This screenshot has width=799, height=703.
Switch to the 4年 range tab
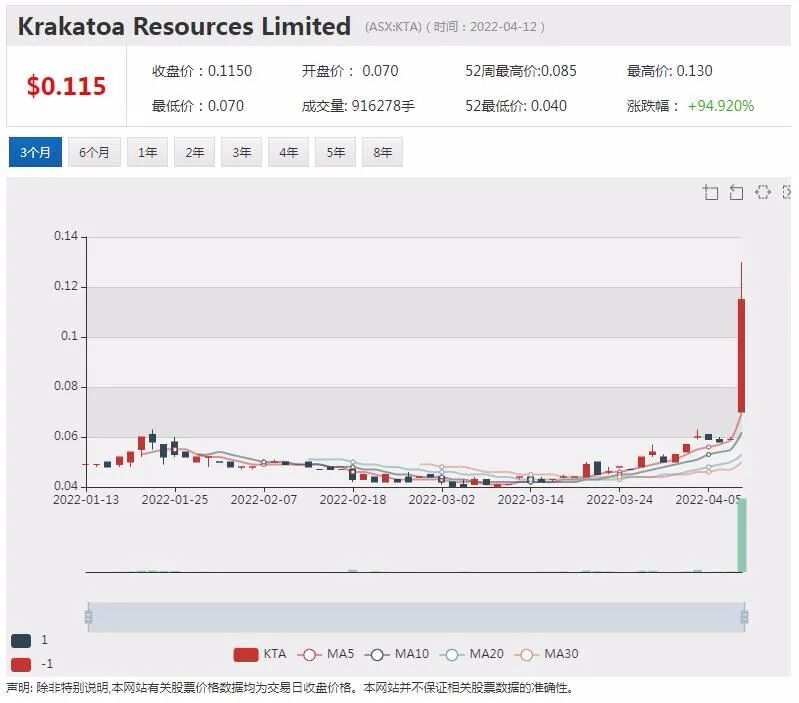pyautogui.click(x=288, y=152)
